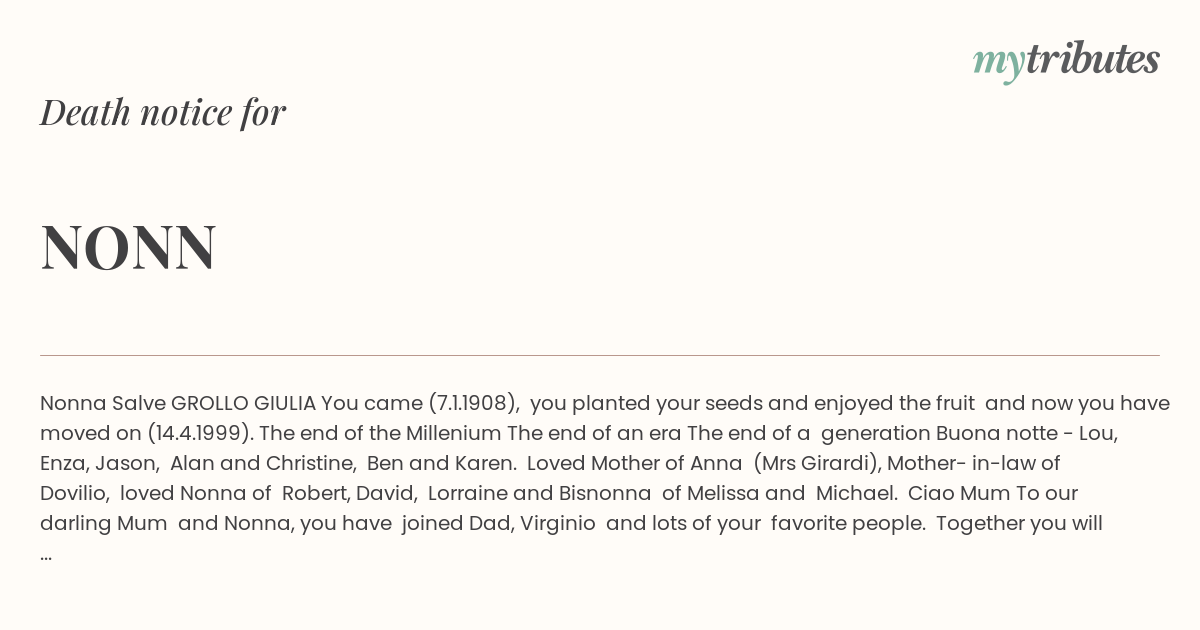Click the ellipsis below the notice text

(x=46, y=554)
